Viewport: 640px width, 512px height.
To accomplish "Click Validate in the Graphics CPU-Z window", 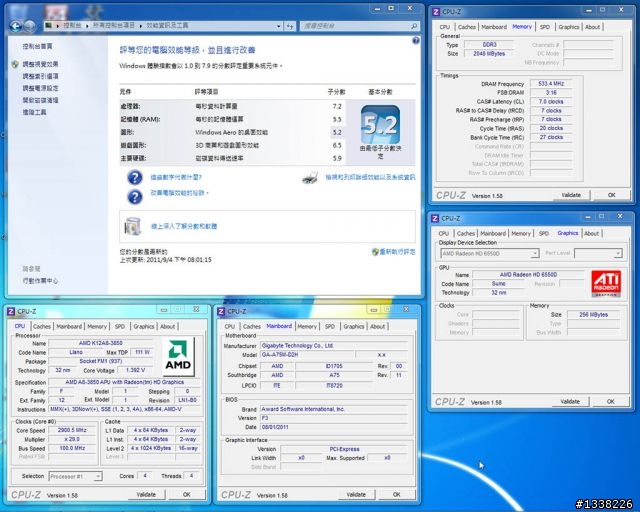I will 570,402.
